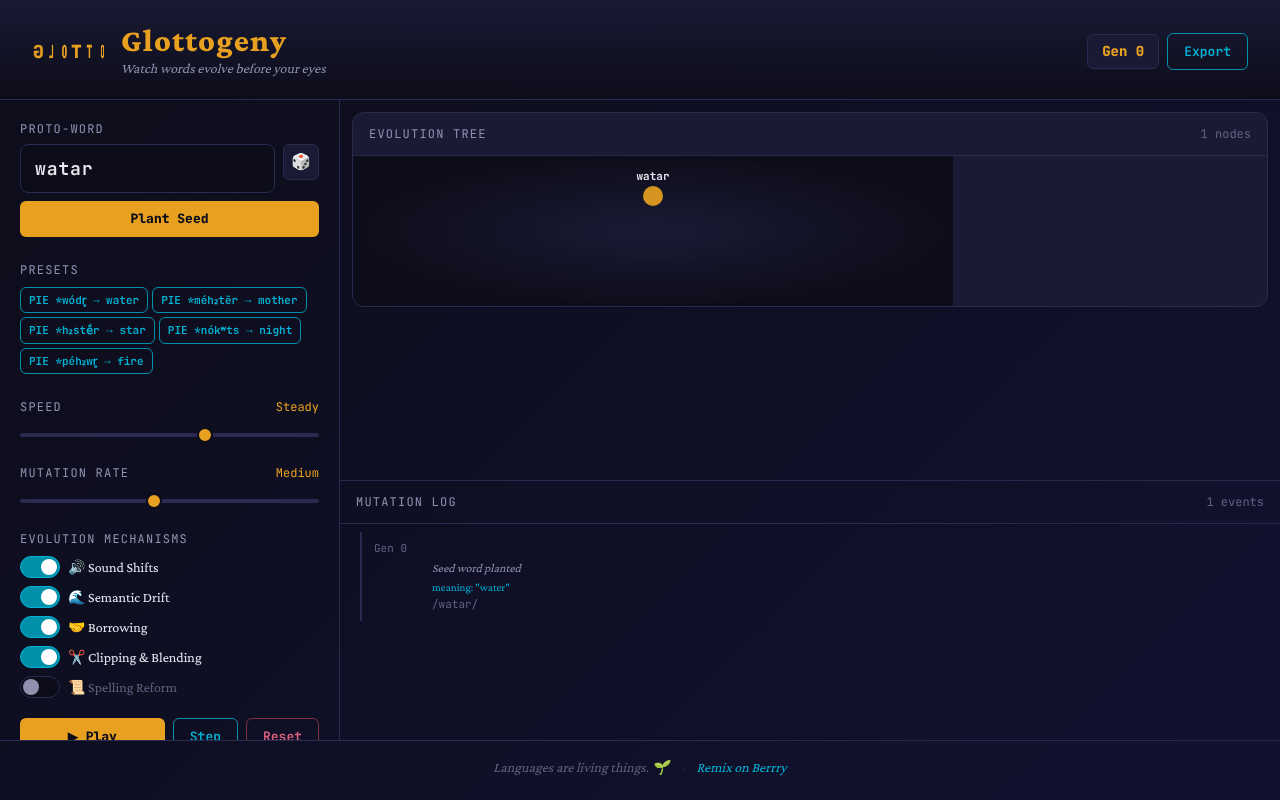Turn off Sound Shifts
1280x800 pixels.
tap(40, 566)
